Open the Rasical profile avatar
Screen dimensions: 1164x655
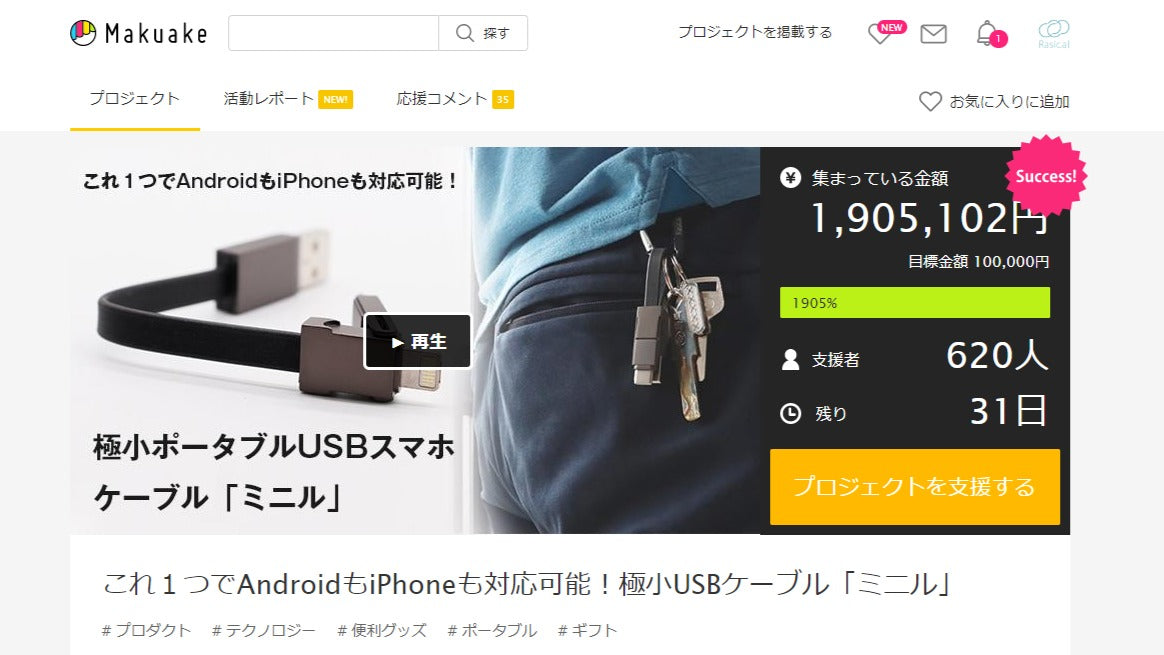coord(1053,33)
